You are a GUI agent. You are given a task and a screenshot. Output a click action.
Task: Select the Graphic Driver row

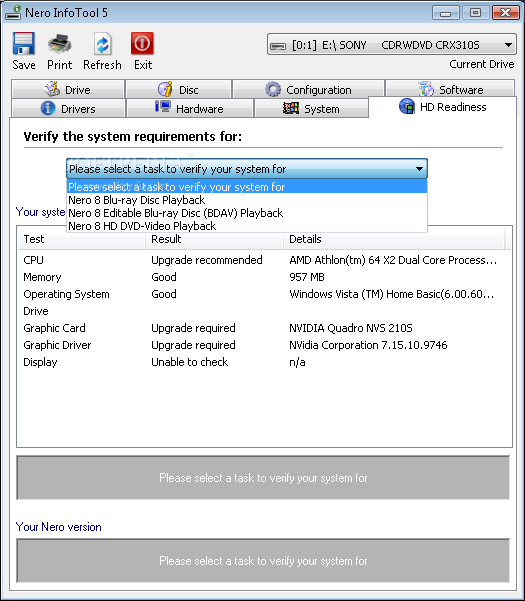264,345
